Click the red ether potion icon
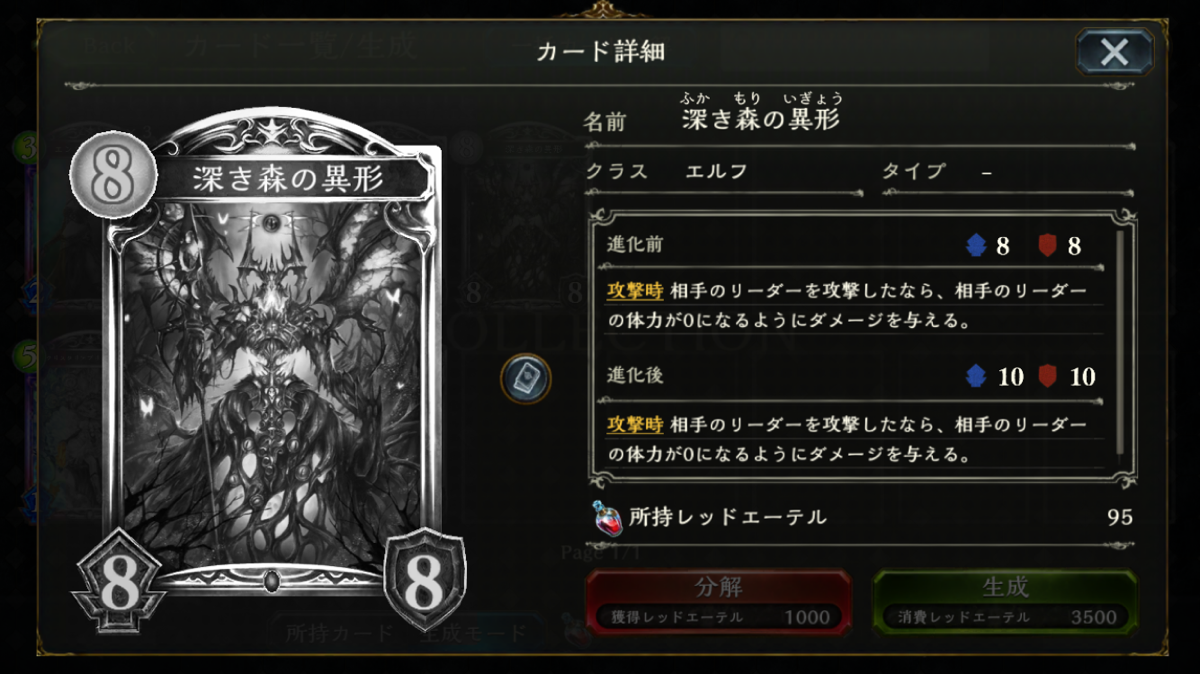 point(606,517)
